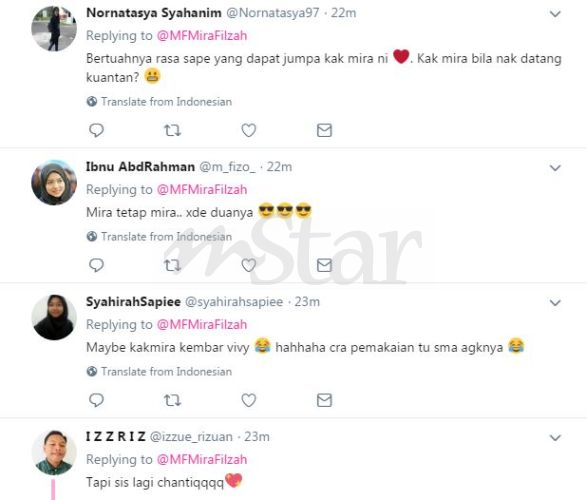The height and width of the screenshot is (500, 587).
Task: Translate SyahirahSapiee's tweet from Indonesian
Action: coord(159,372)
